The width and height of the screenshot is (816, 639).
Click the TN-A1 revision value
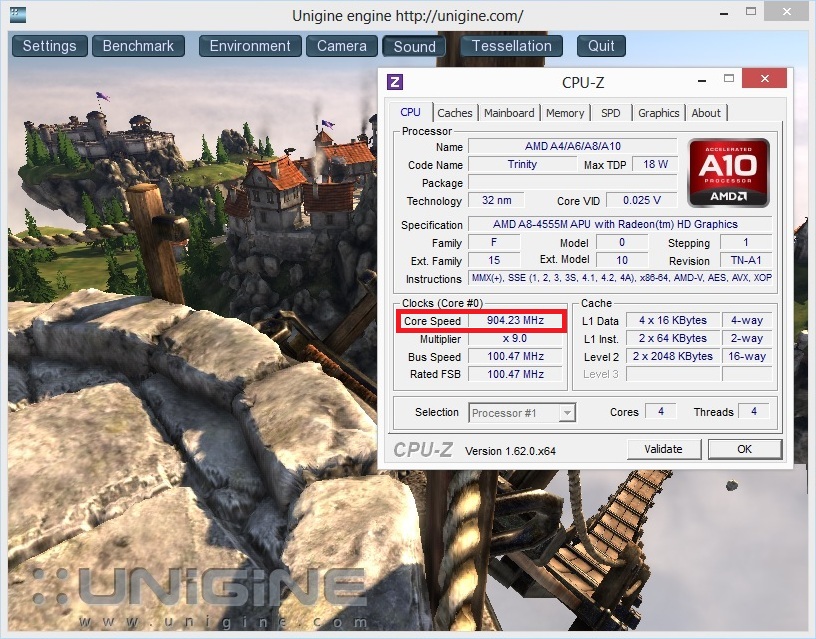746,260
